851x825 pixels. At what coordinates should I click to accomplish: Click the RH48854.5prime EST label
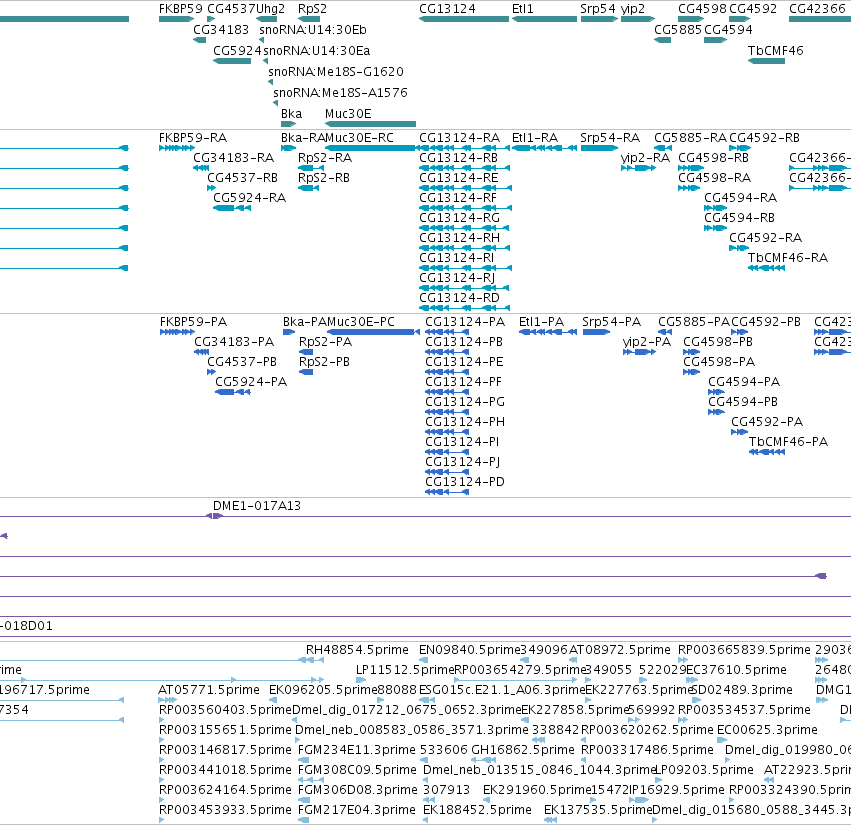(x=357, y=650)
